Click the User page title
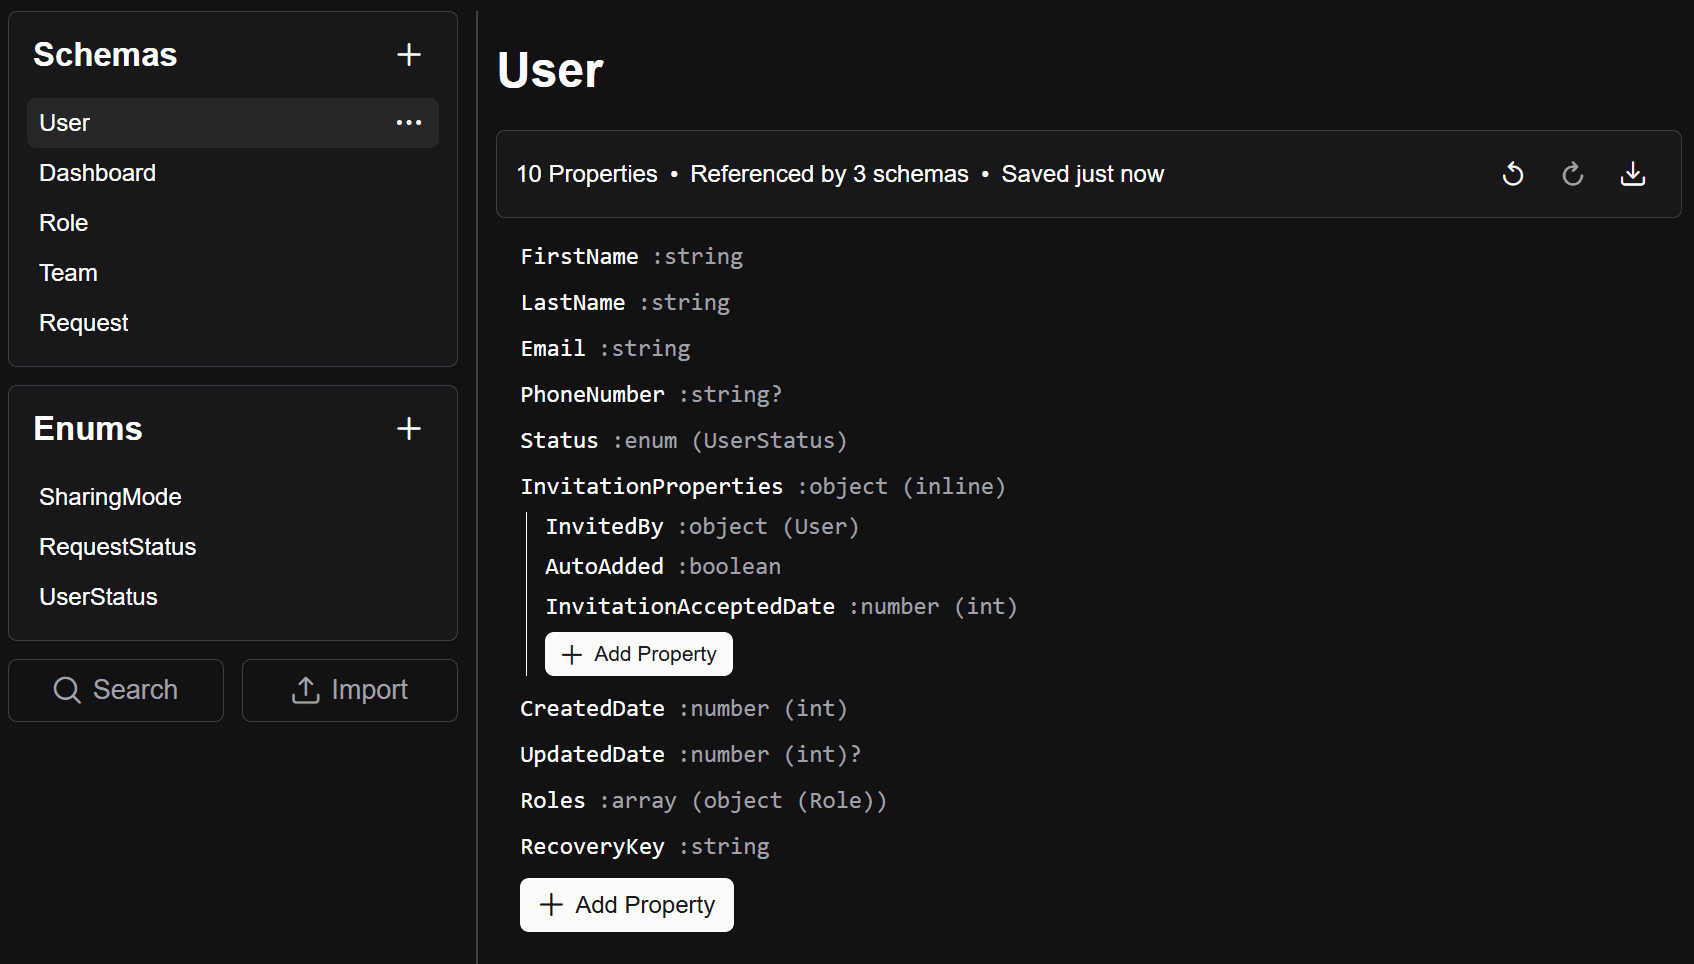The height and width of the screenshot is (964, 1694). [x=551, y=70]
